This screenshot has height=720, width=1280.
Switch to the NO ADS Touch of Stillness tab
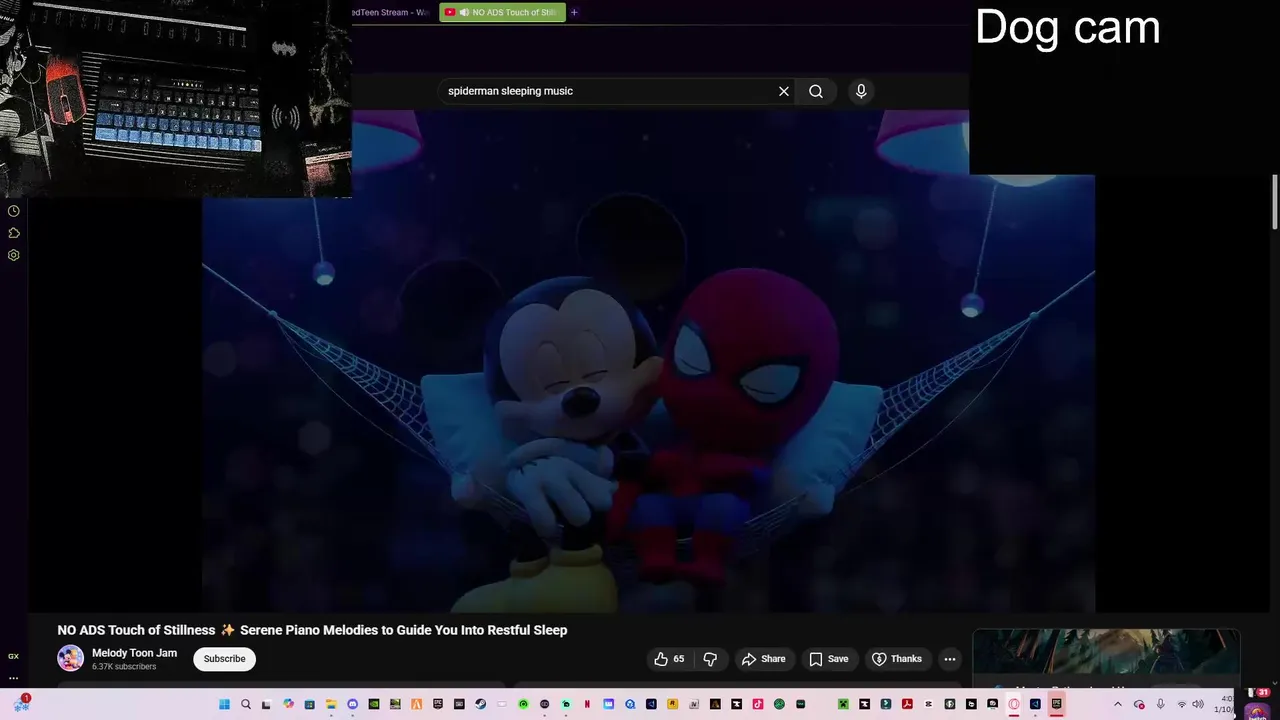coord(502,12)
